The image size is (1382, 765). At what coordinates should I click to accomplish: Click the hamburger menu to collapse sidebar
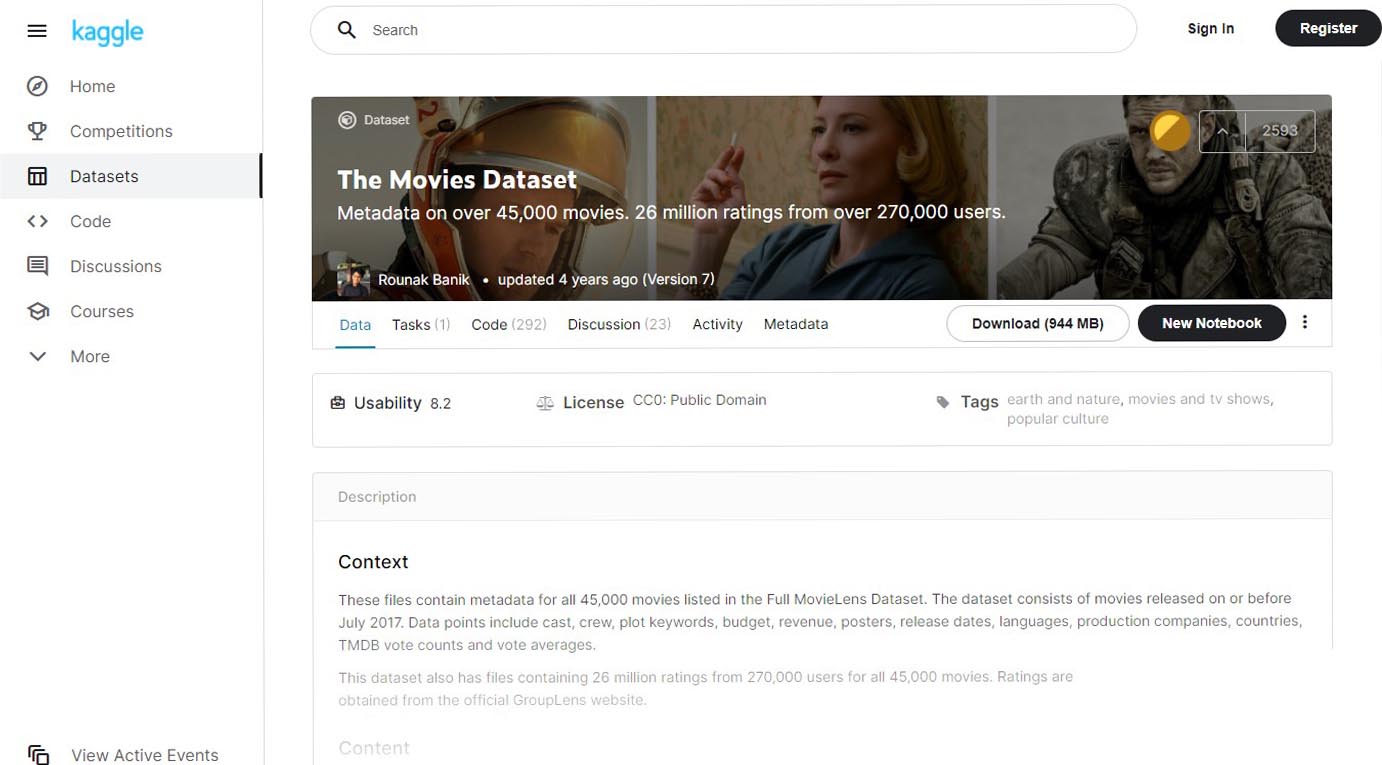pos(37,30)
